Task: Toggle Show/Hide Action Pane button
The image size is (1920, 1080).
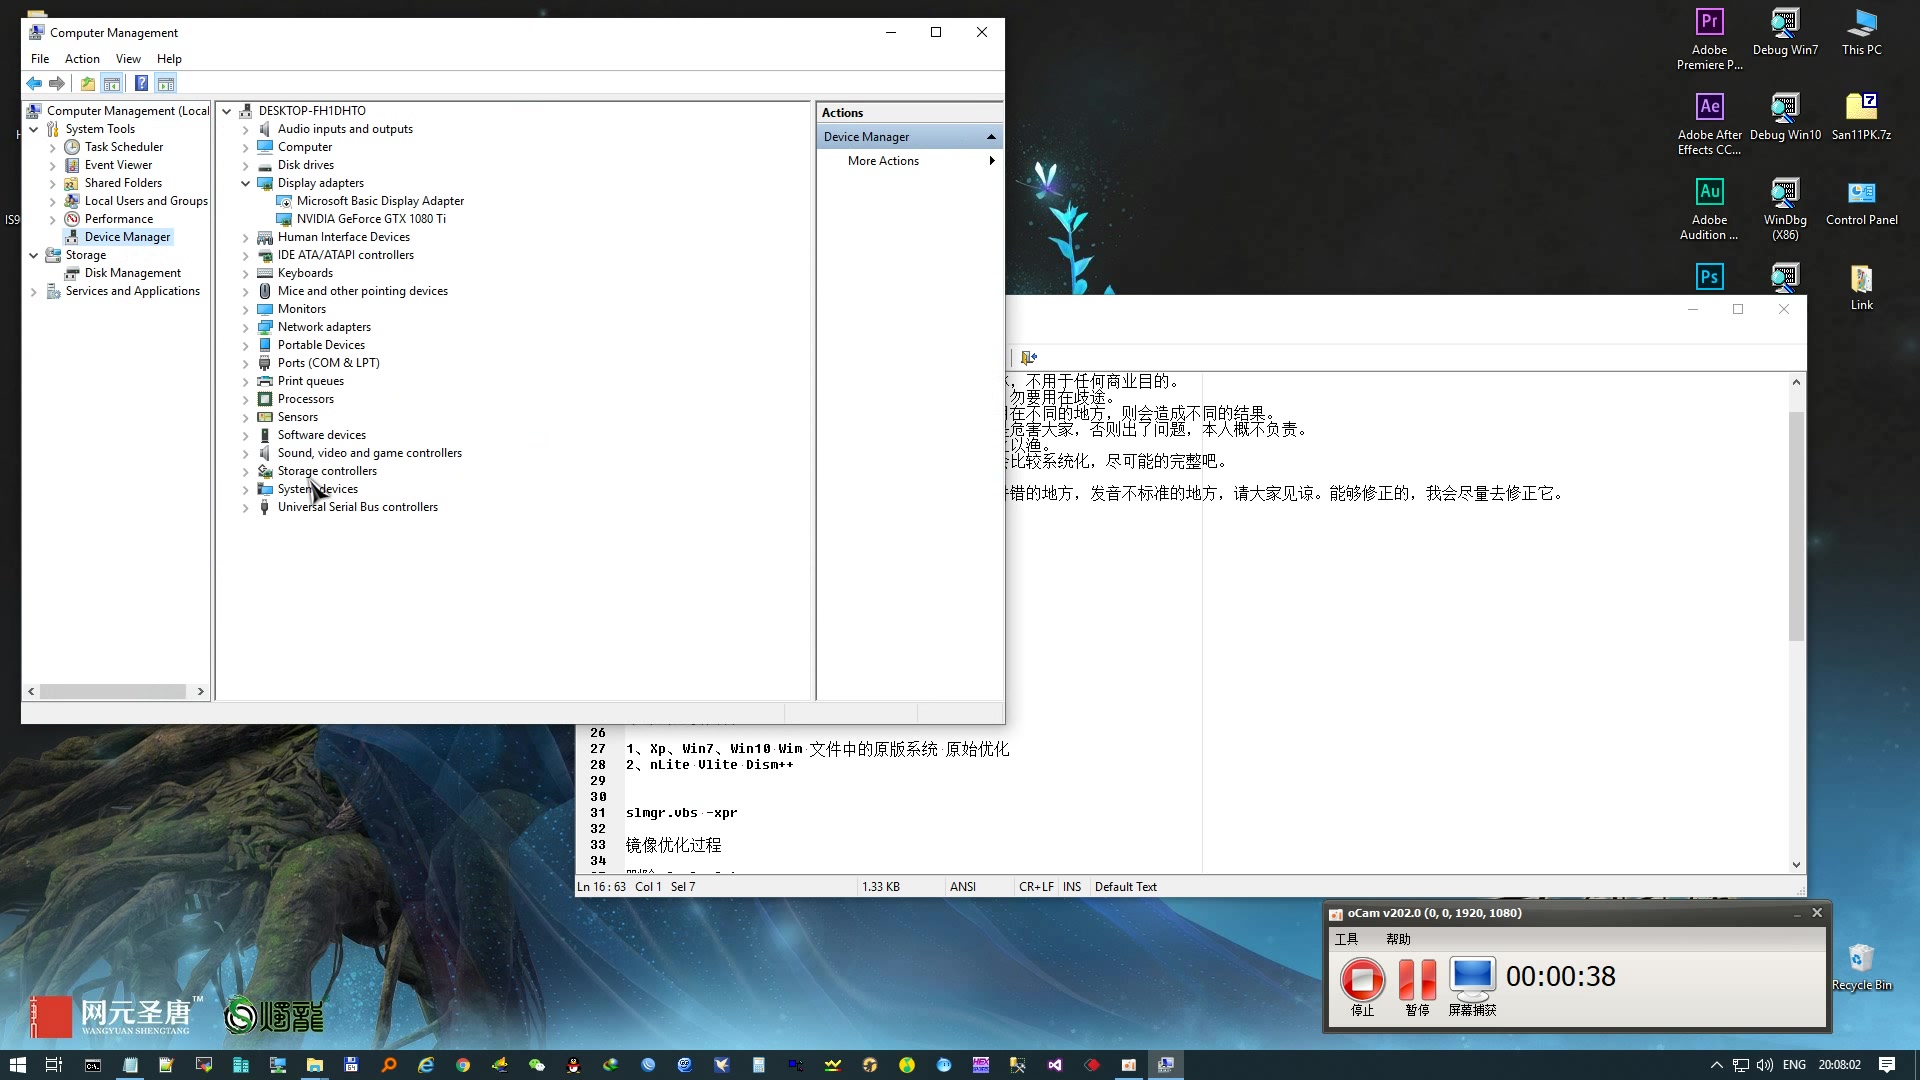Action: point(166,84)
